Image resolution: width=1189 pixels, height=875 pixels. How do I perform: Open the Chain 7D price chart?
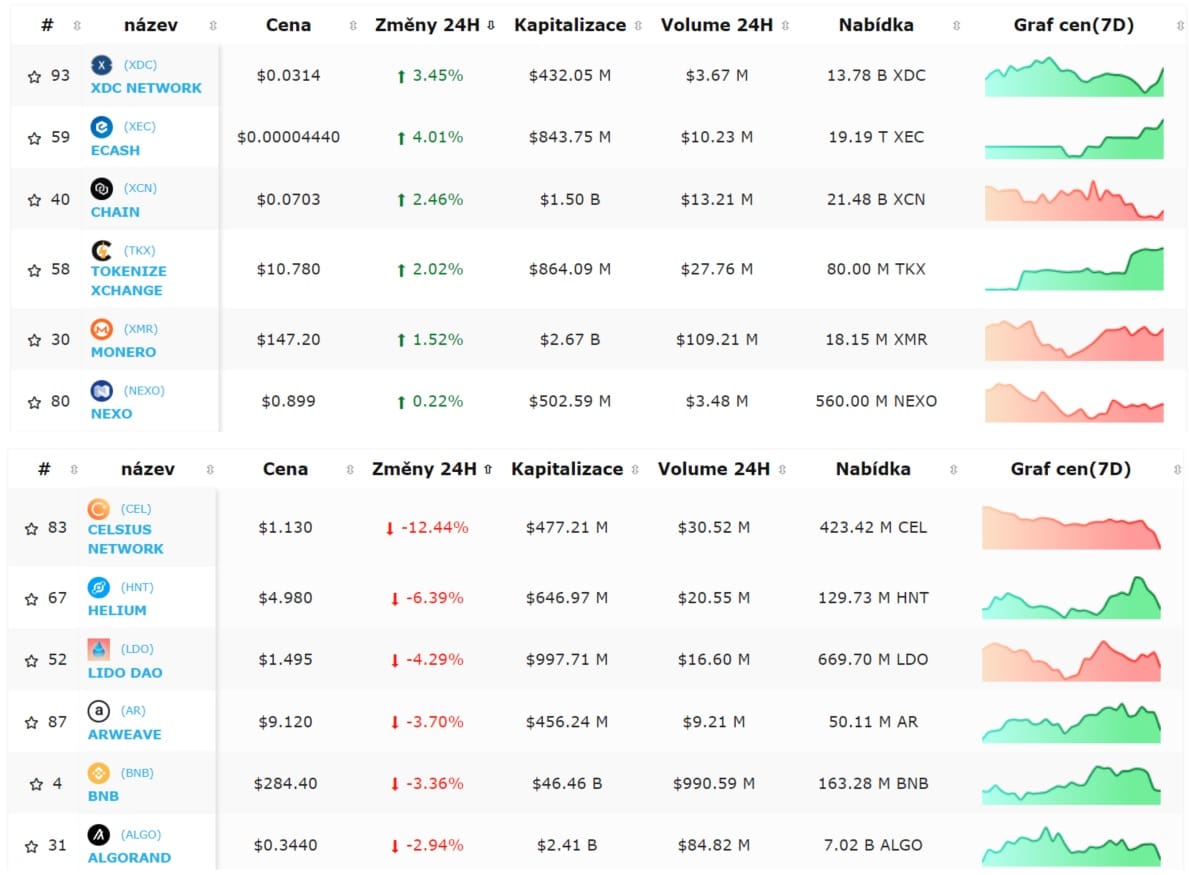point(1074,200)
